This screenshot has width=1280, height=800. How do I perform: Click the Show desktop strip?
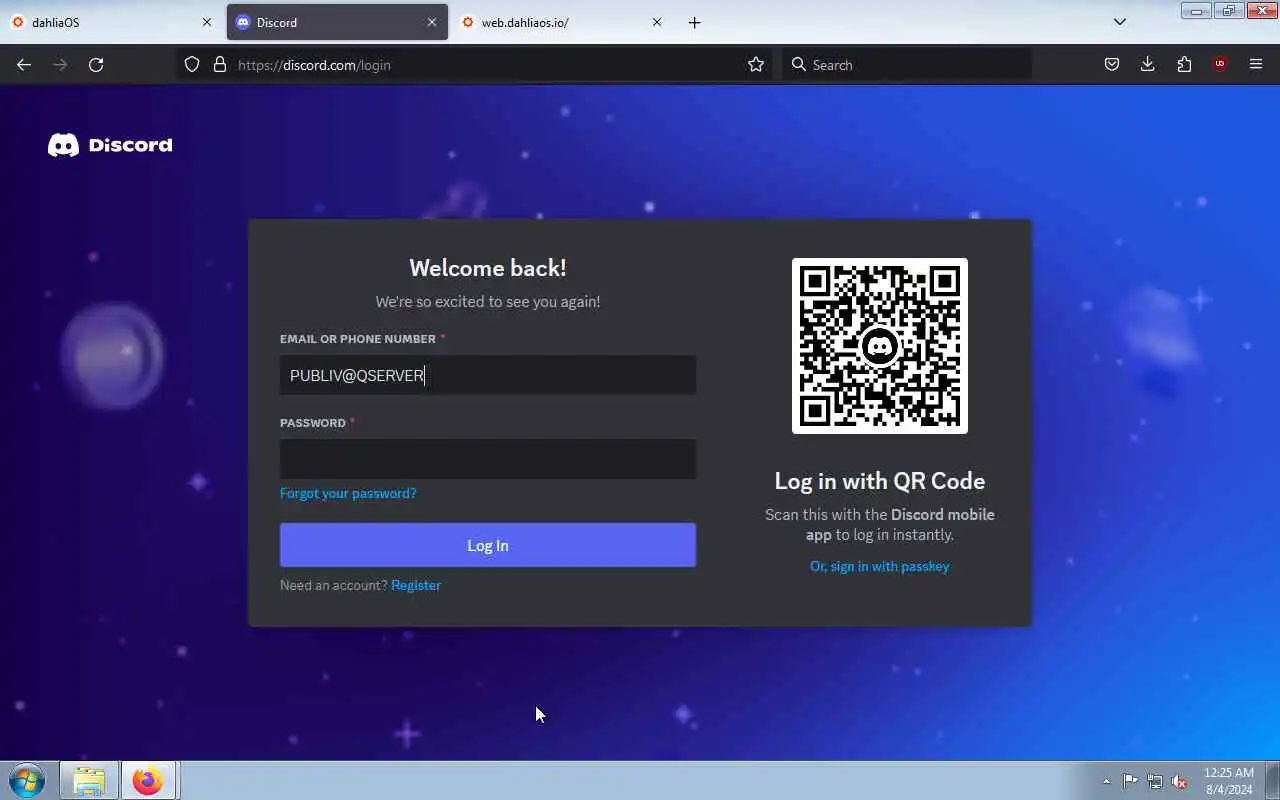1272,781
